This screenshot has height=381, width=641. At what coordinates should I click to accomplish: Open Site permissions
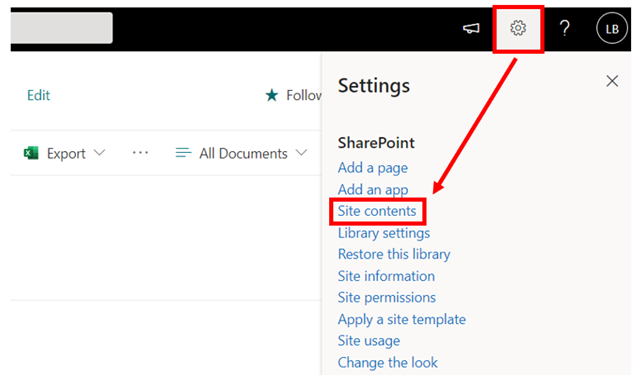click(387, 298)
